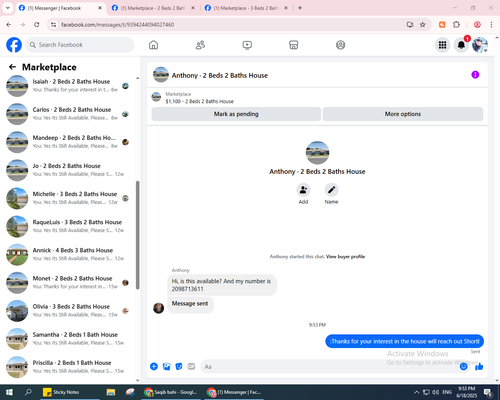The width and height of the screenshot is (500, 400).
Task: Switch to Saqib bahi Google Chrome window
Action: pyautogui.click(x=170, y=392)
